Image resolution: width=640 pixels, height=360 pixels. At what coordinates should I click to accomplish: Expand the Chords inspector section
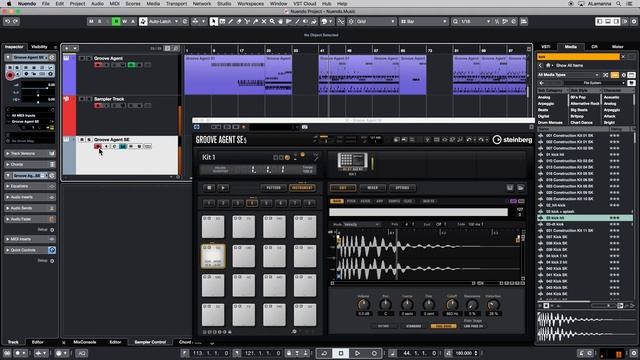coord(29,164)
